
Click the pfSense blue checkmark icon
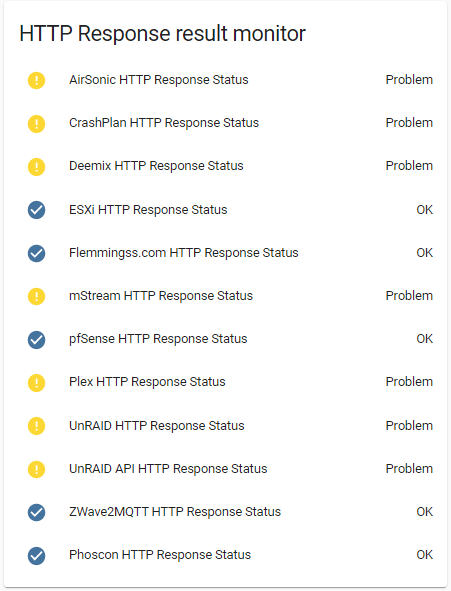pyautogui.click(x=37, y=339)
